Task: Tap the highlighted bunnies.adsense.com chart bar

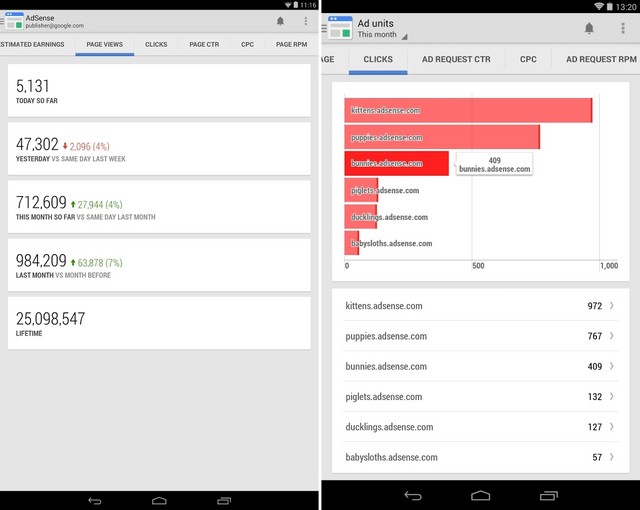Action: click(396, 163)
